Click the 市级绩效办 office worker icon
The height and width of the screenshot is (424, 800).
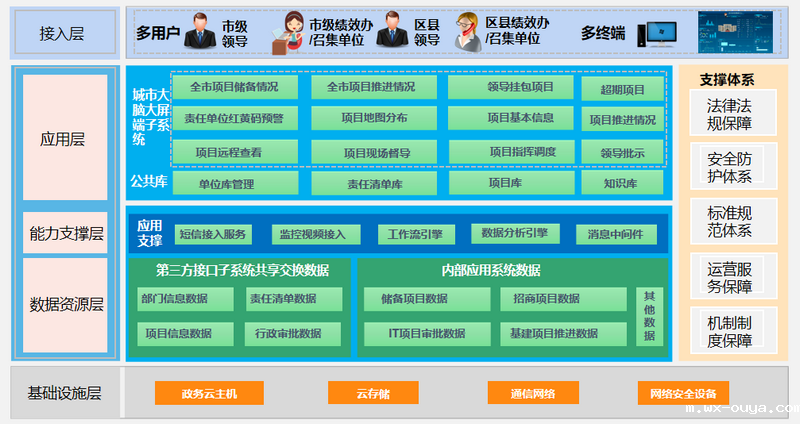click(x=292, y=33)
